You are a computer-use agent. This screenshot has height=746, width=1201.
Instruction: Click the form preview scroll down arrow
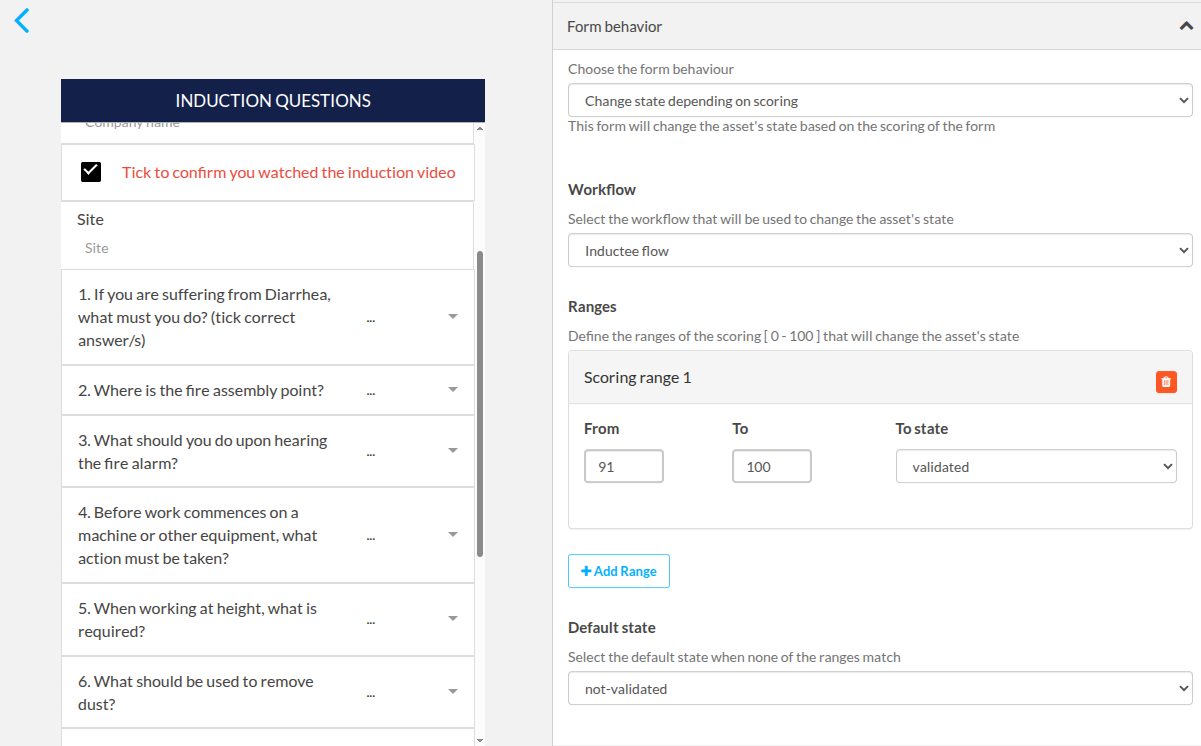tap(480, 739)
